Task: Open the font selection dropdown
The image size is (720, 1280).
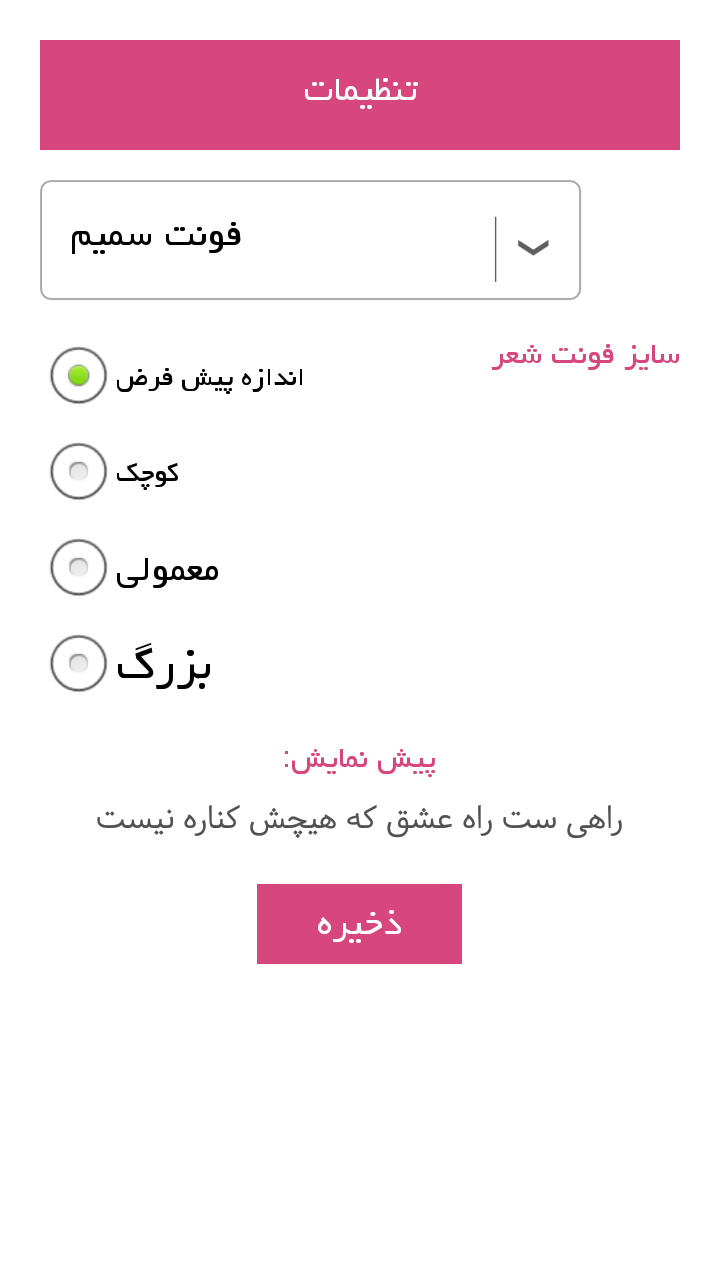Action: 310,240
